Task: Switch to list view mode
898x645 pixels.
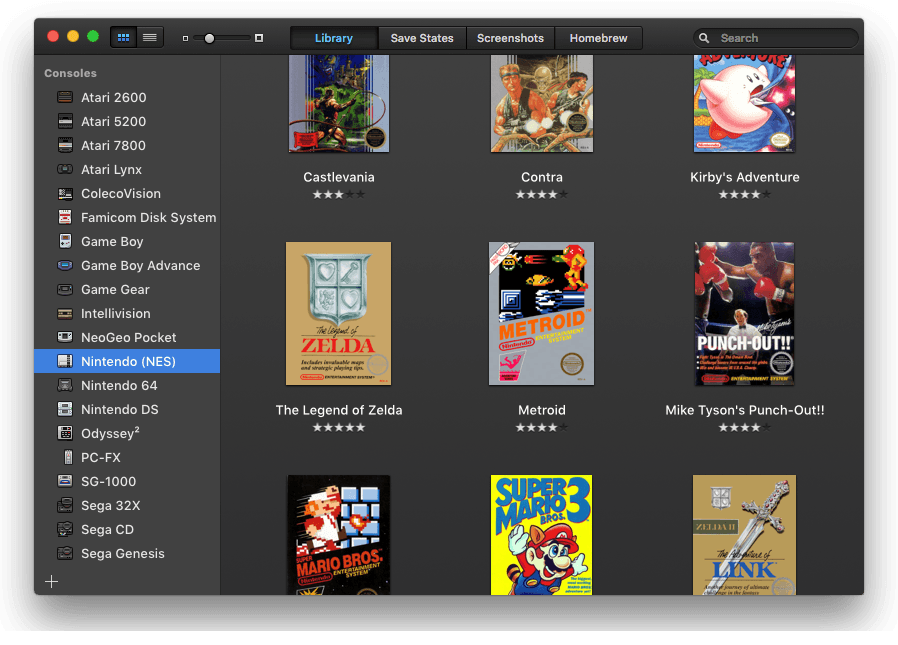Action: tap(150, 36)
